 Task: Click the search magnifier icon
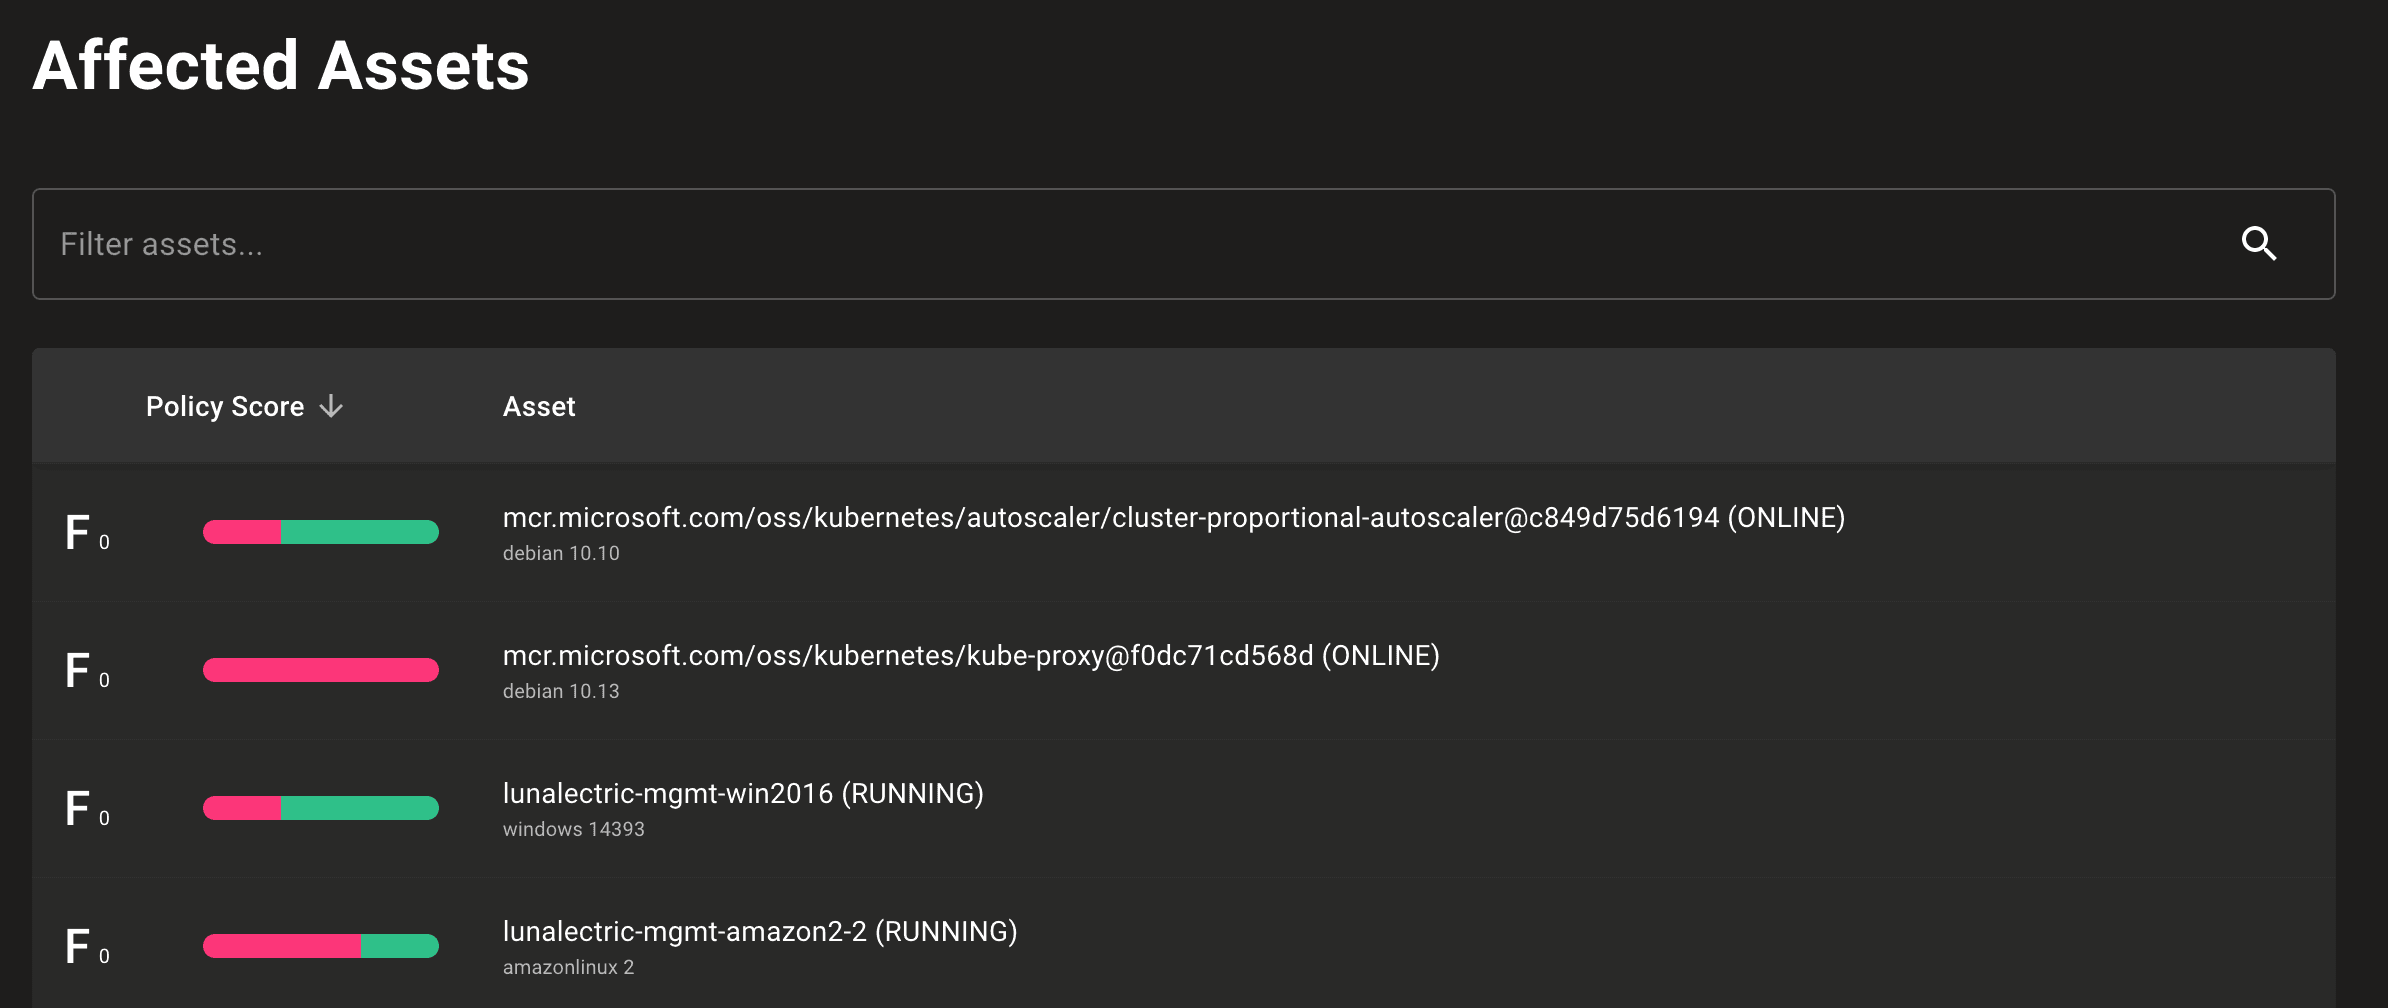tap(2258, 244)
